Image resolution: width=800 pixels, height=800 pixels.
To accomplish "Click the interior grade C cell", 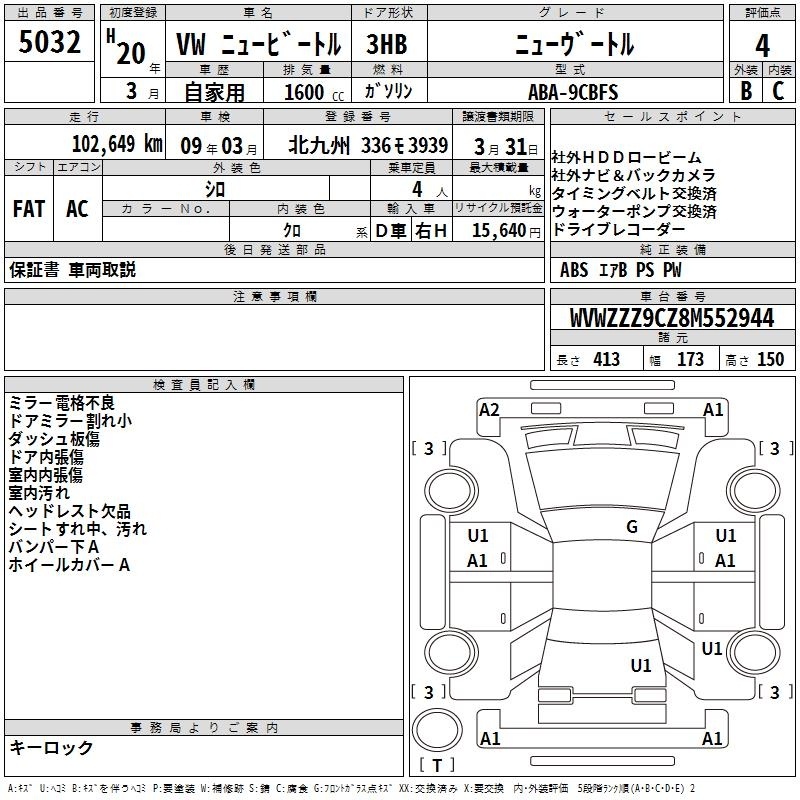I will tap(779, 91).
